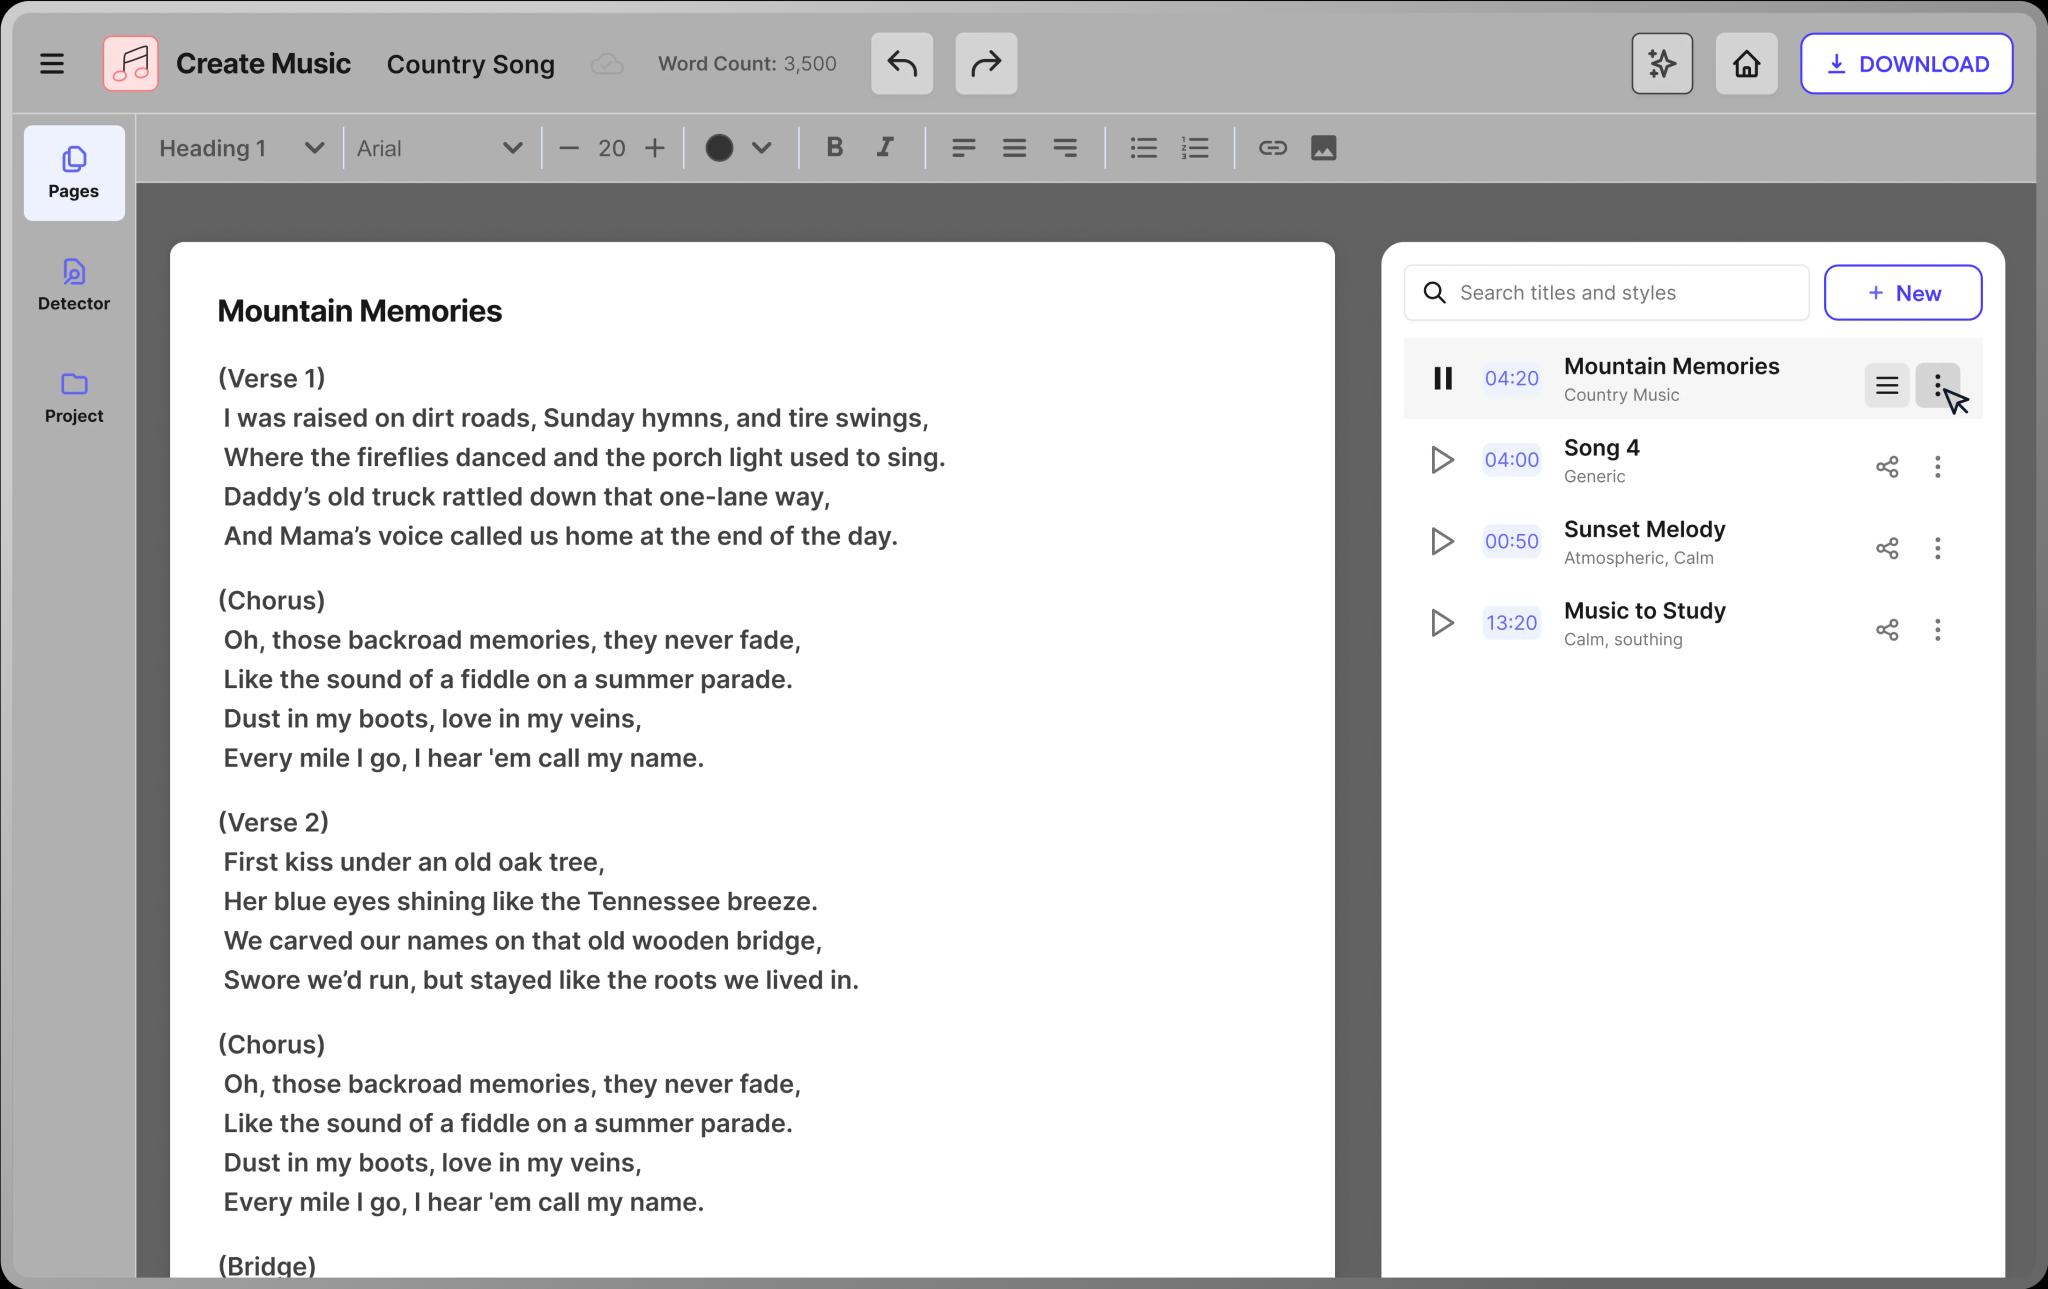The height and width of the screenshot is (1289, 2048).
Task: Expand the text color dropdown arrow
Action: pos(762,148)
